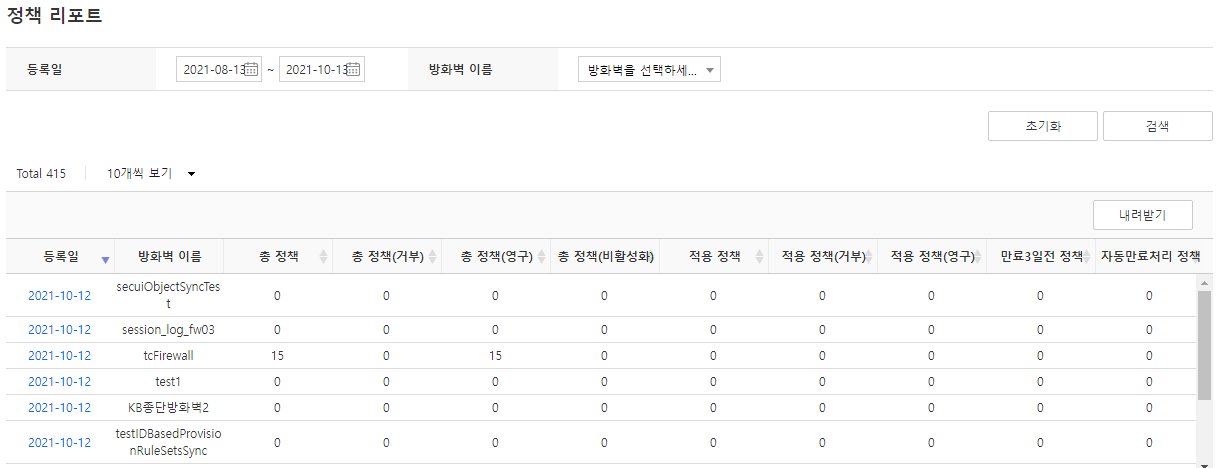Click the table's vertical scrollbar thumb
The height and width of the screenshot is (468, 1217).
(x=1204, y=345)
